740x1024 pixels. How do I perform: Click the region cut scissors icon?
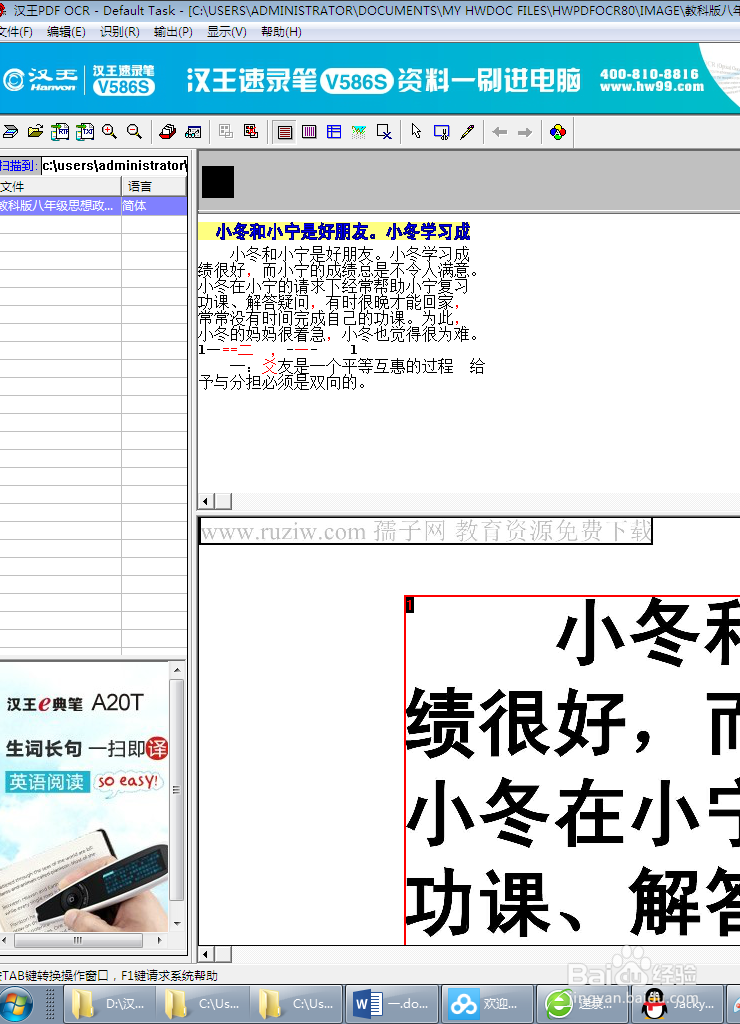[442, 132]
